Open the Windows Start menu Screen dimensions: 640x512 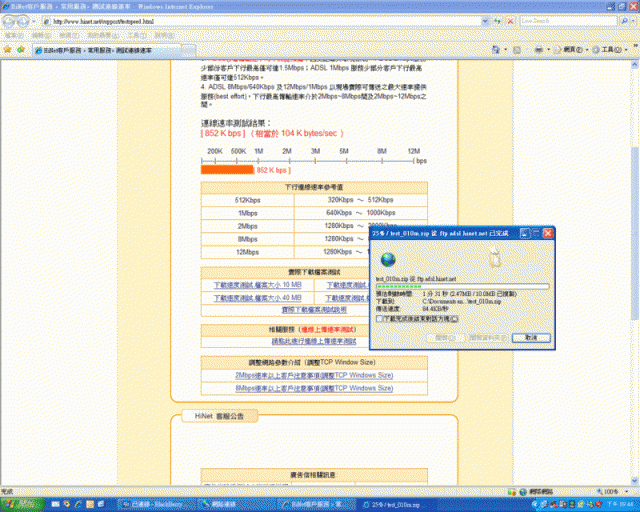pos(22,505)
